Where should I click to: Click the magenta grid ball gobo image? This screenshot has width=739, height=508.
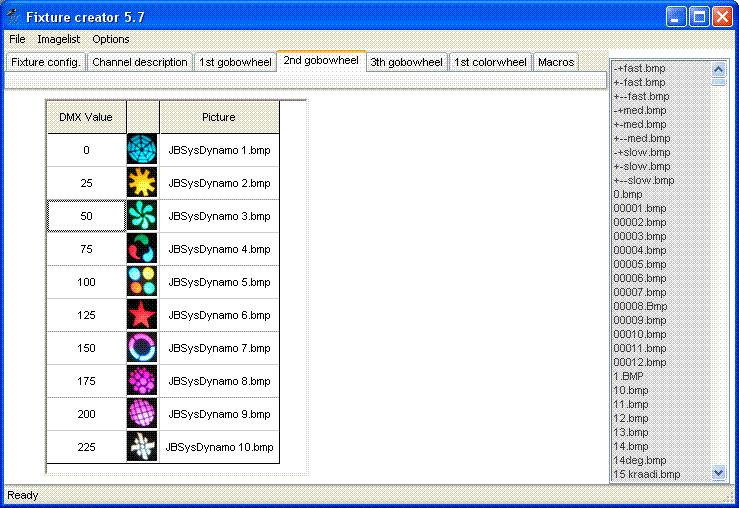pyautogui.click(x=142, y=414)
